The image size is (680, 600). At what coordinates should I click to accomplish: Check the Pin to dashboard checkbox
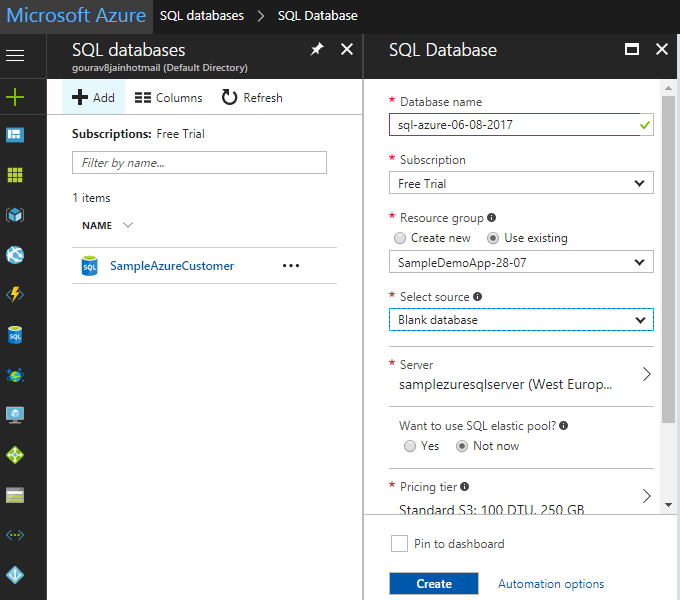[399, 544]
